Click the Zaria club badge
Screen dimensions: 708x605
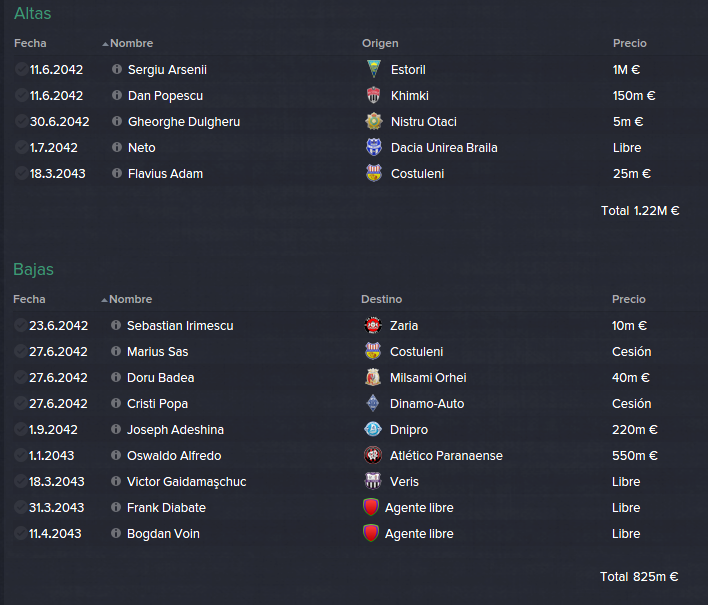pos(373,325)
